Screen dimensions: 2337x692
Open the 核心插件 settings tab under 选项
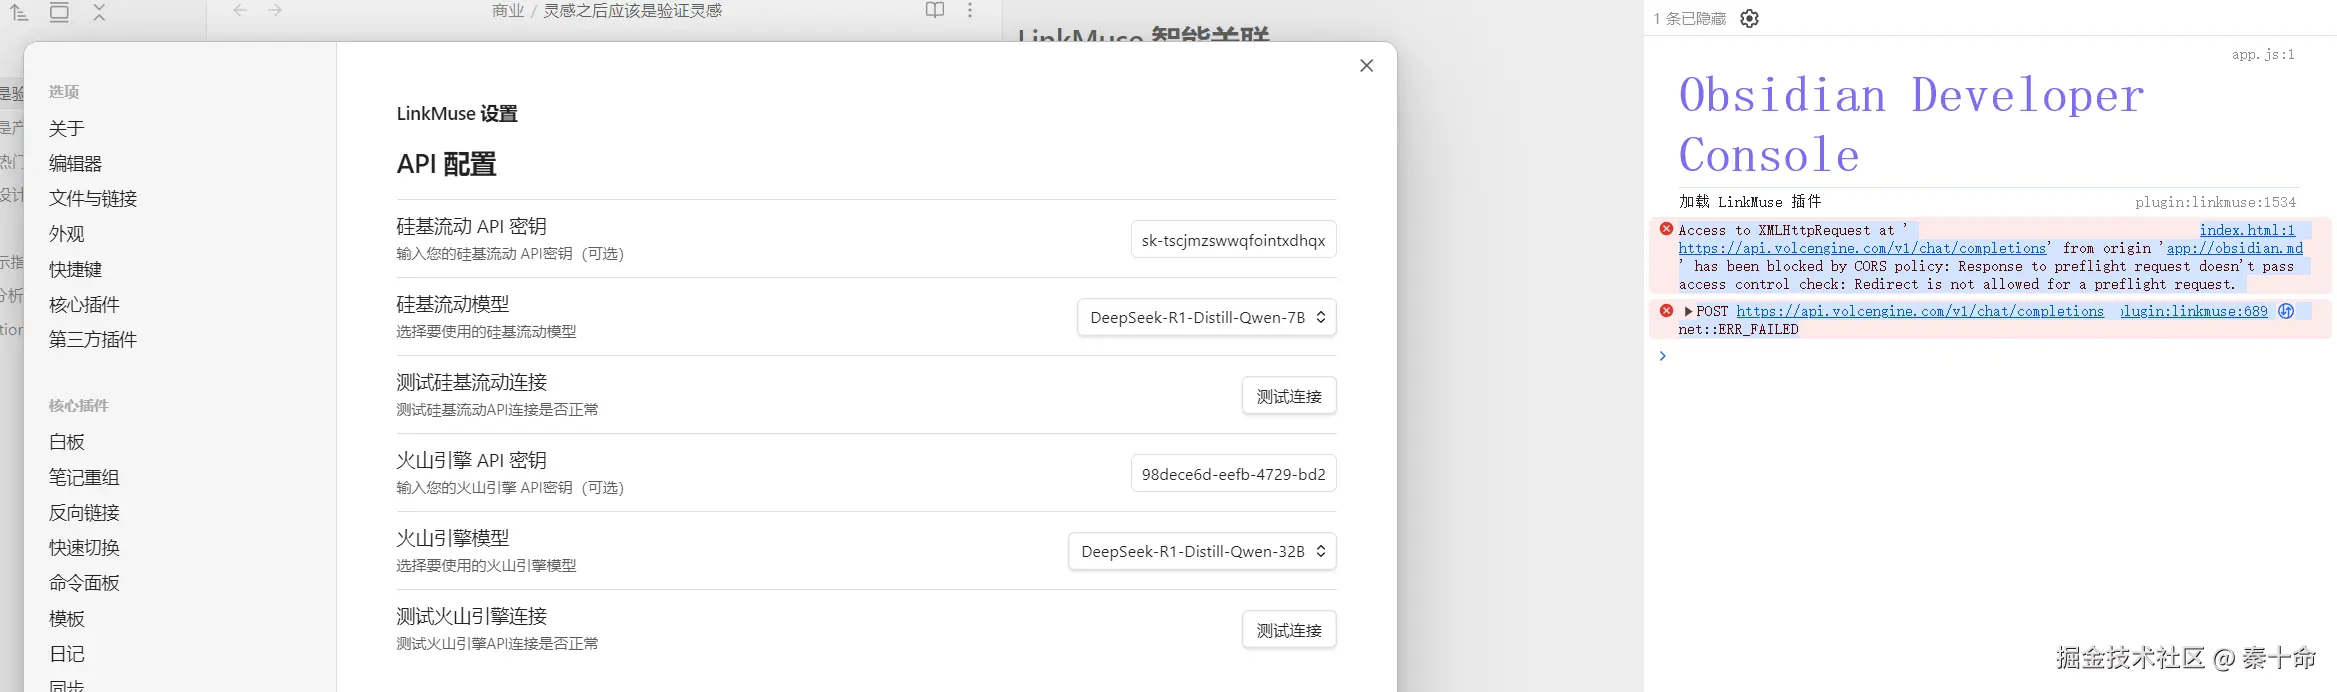(84, 304)
